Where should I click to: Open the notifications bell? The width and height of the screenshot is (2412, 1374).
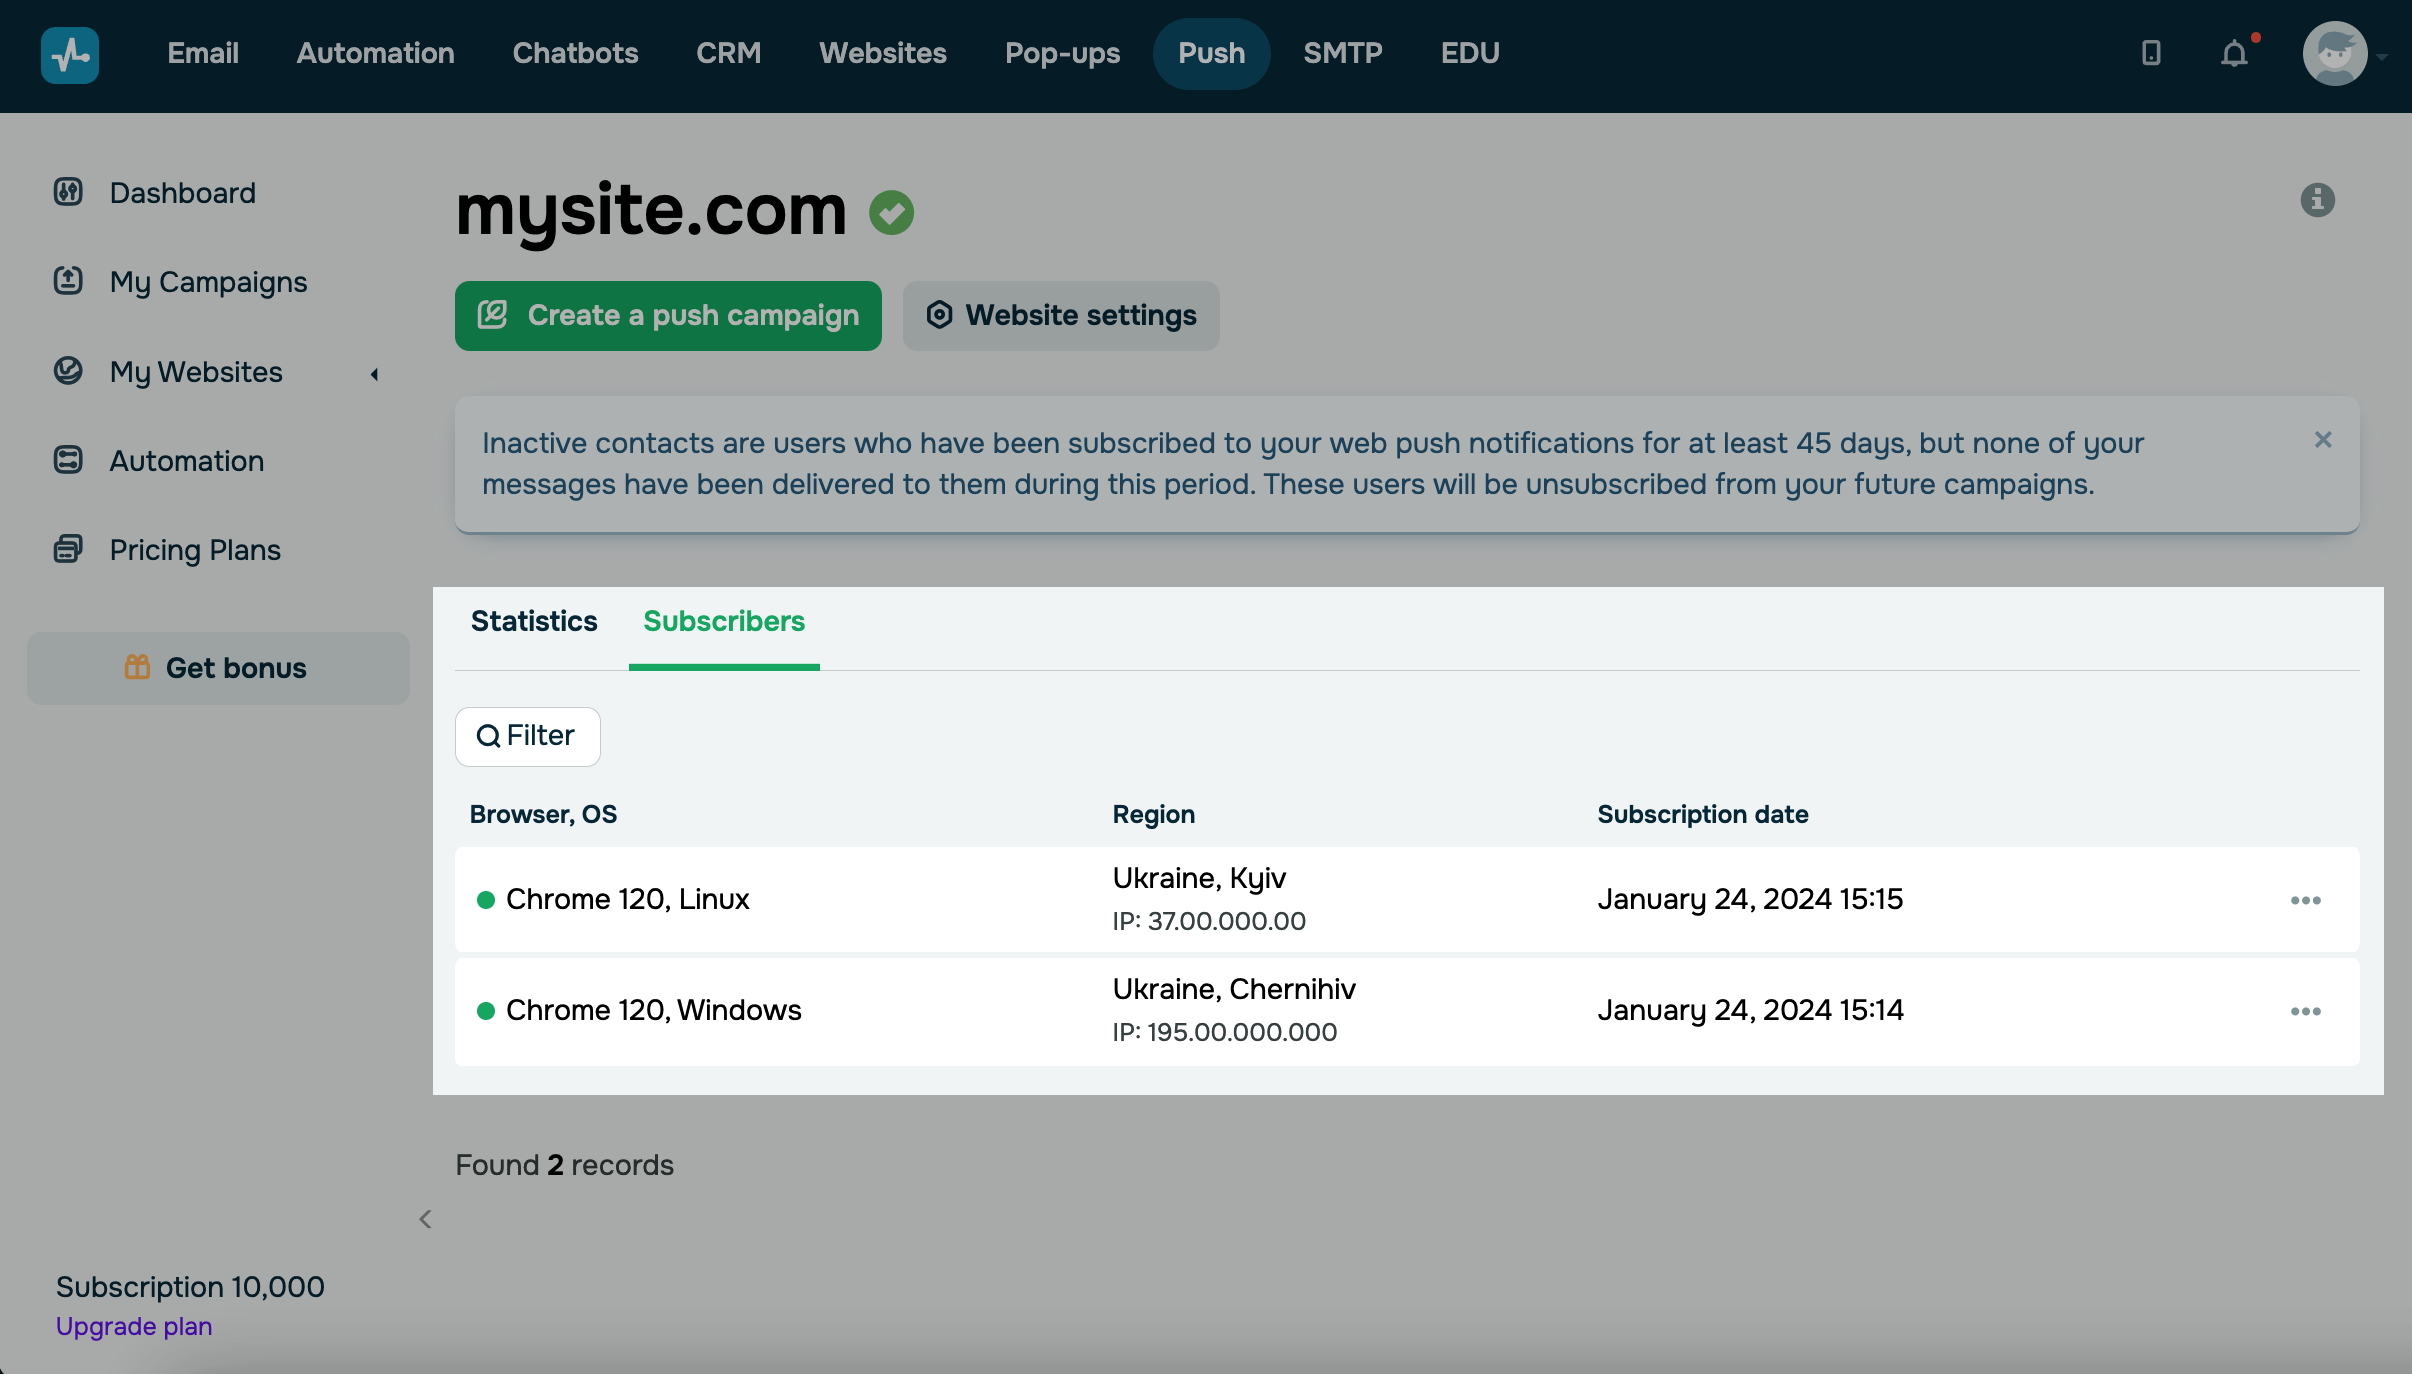2234,53
